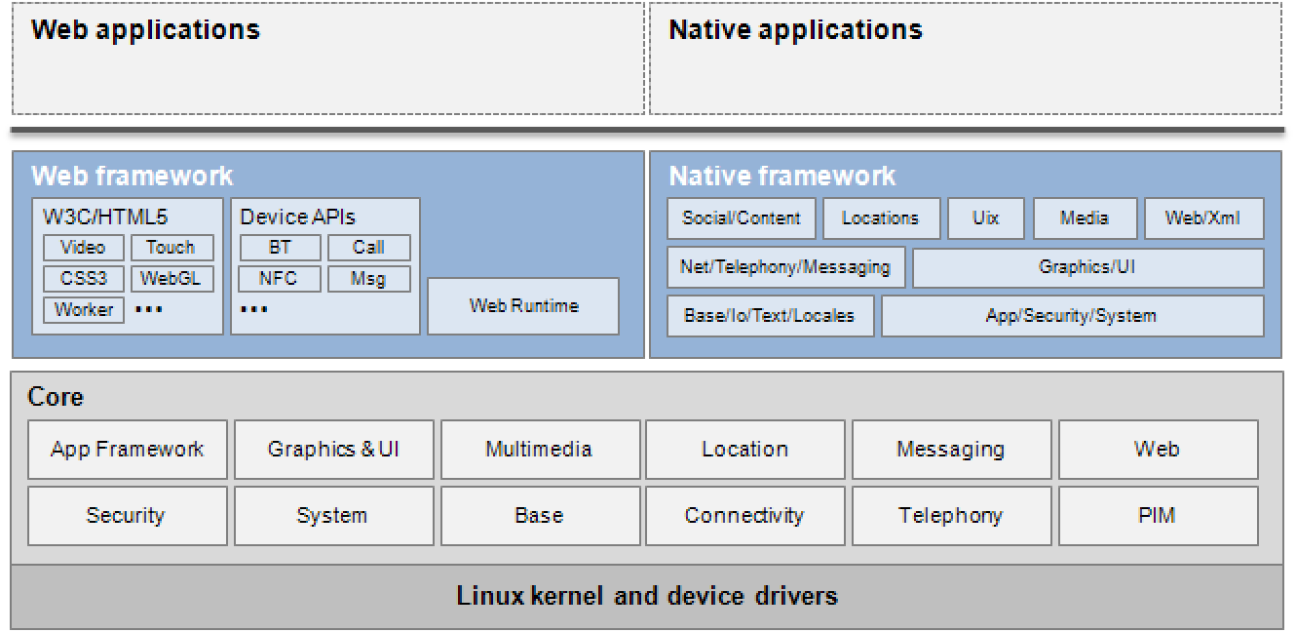Viewport: 1296px width, 632px height.
Task: Select the Multimedia box in Core
Action: (539, 449)
